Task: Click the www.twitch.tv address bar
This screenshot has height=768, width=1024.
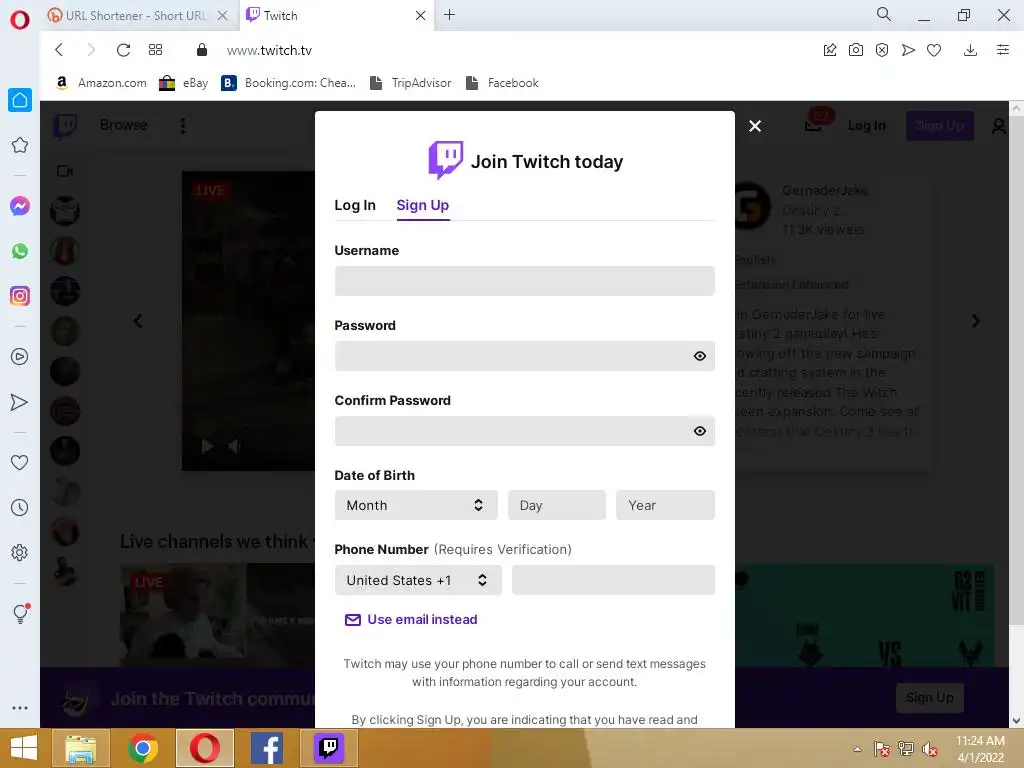Action: 270,50
